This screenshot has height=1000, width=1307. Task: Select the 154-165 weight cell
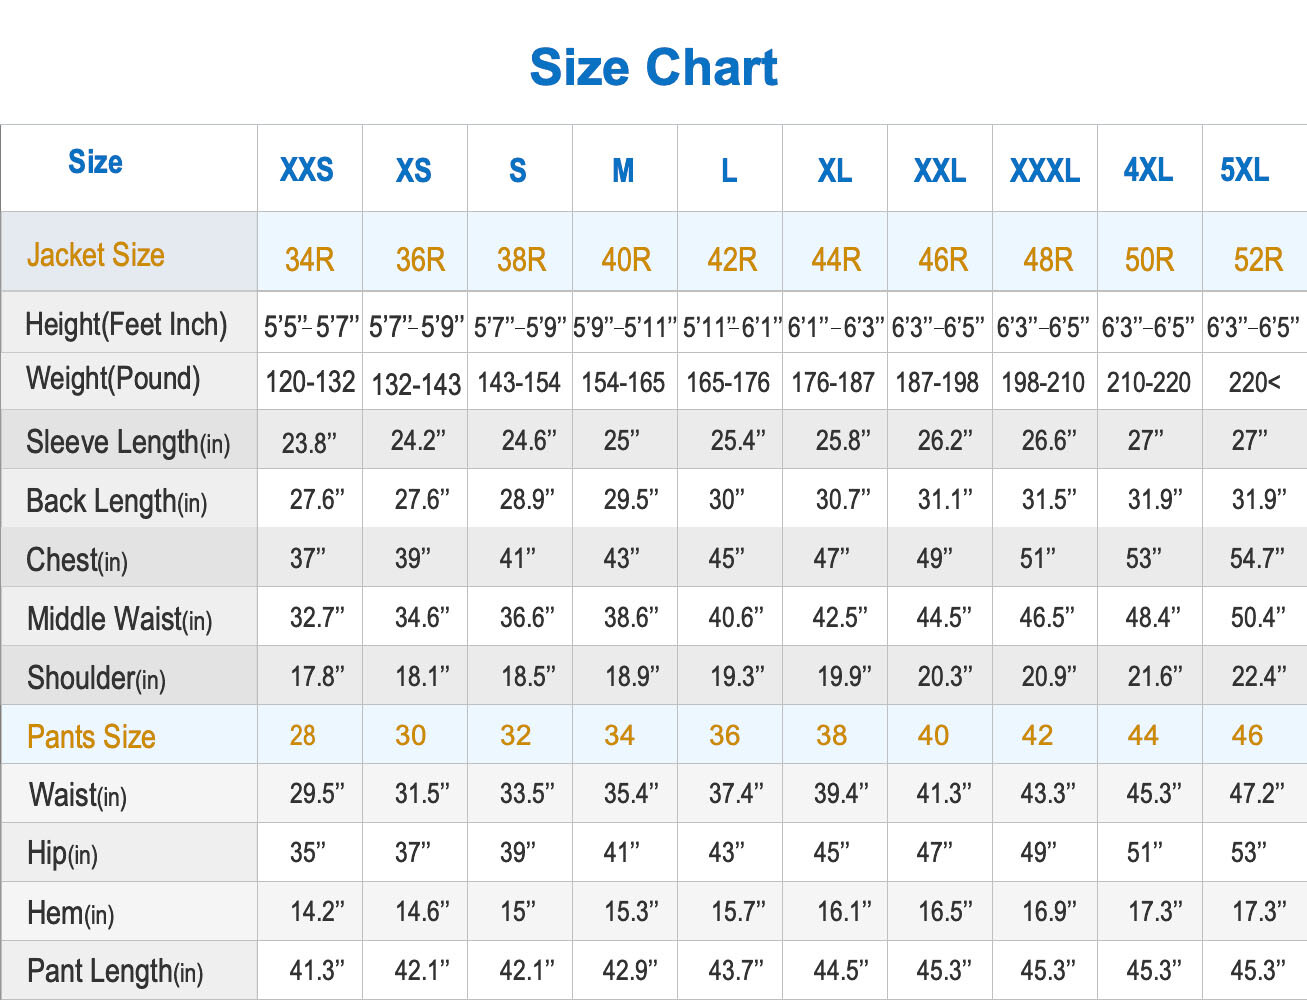pyautogui.click(x=623, y=382)
